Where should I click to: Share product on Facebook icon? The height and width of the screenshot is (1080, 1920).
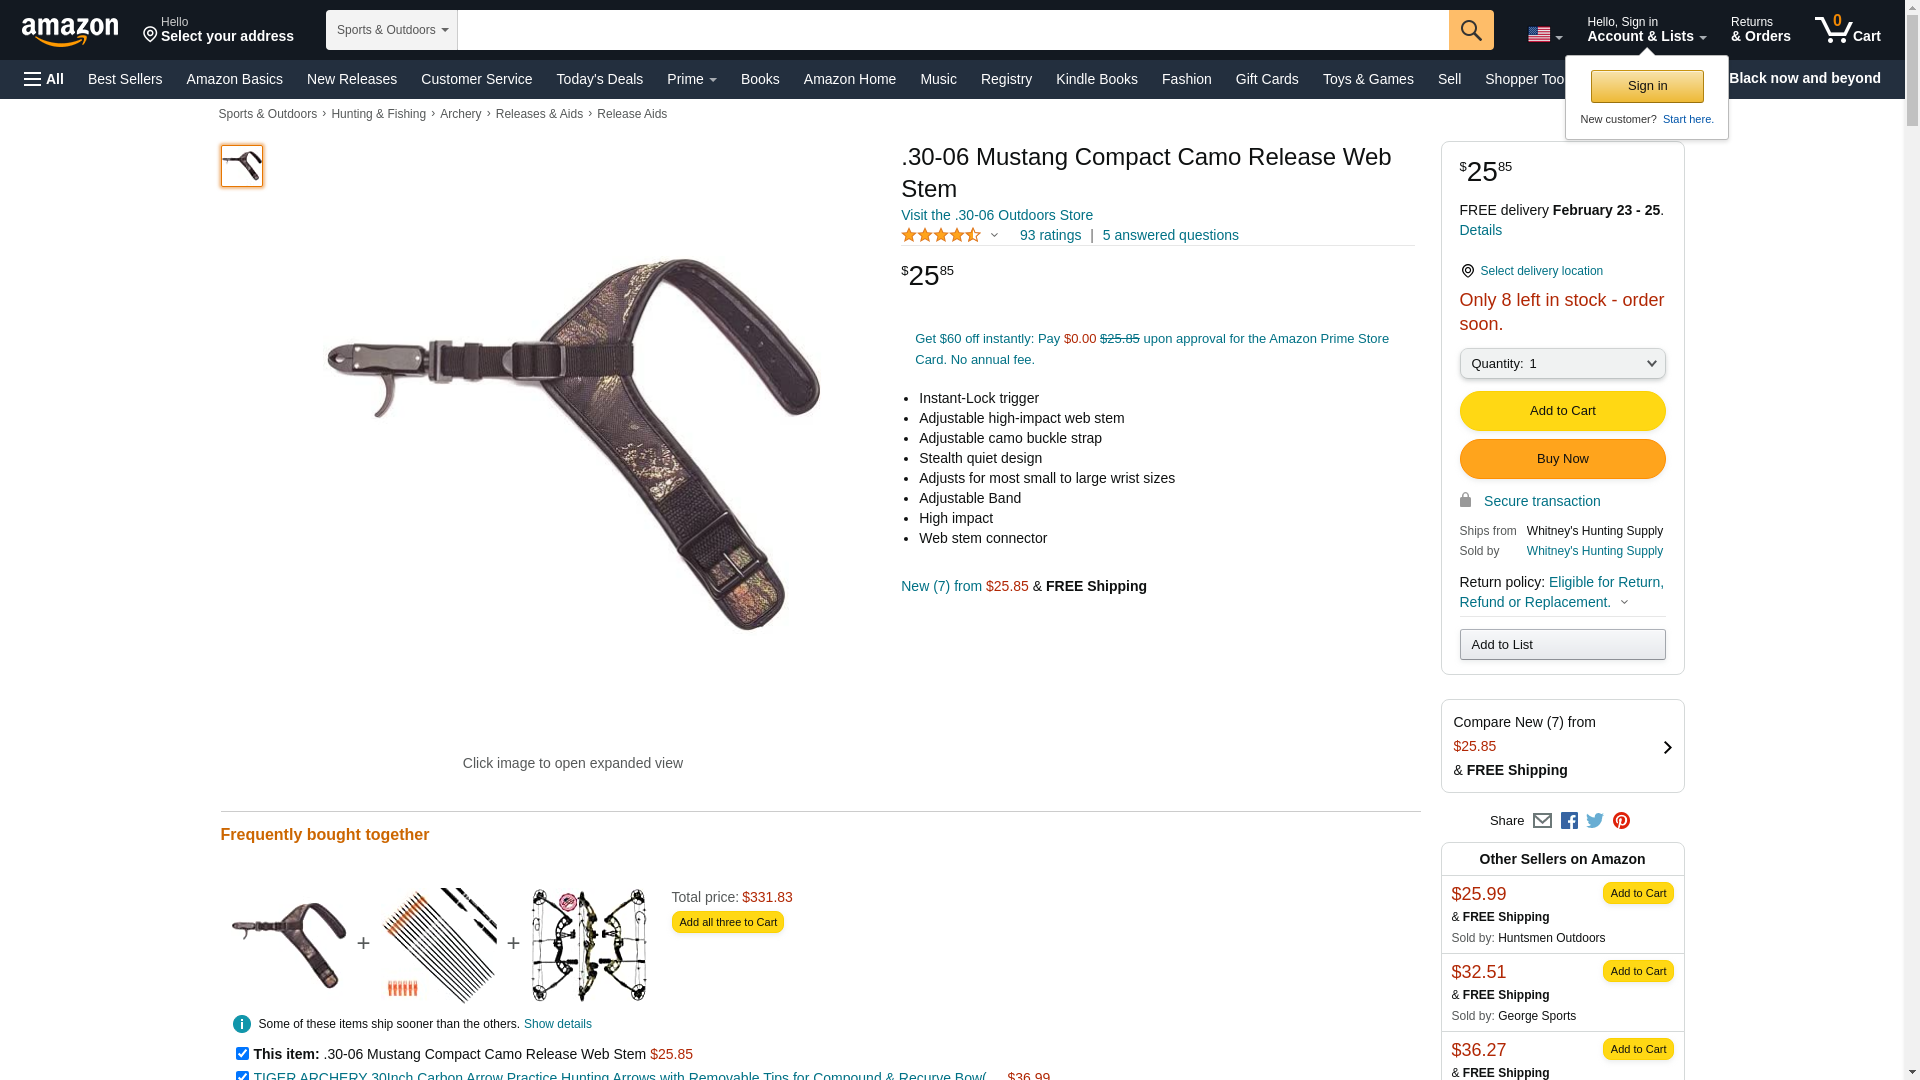[1569, 821]
